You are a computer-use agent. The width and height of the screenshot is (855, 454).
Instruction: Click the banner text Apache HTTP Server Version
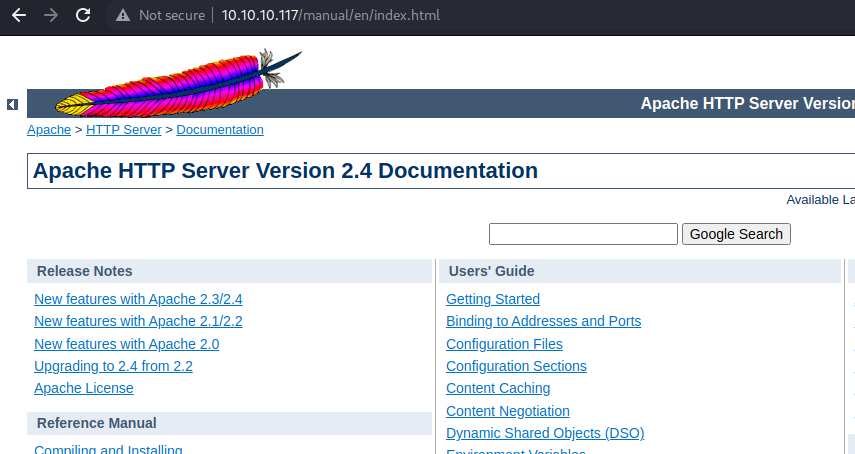coord(748,104)
